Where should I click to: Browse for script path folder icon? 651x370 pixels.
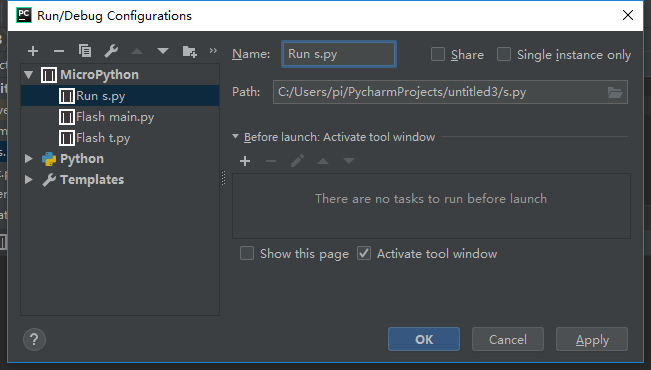click(x=615, y=92)
